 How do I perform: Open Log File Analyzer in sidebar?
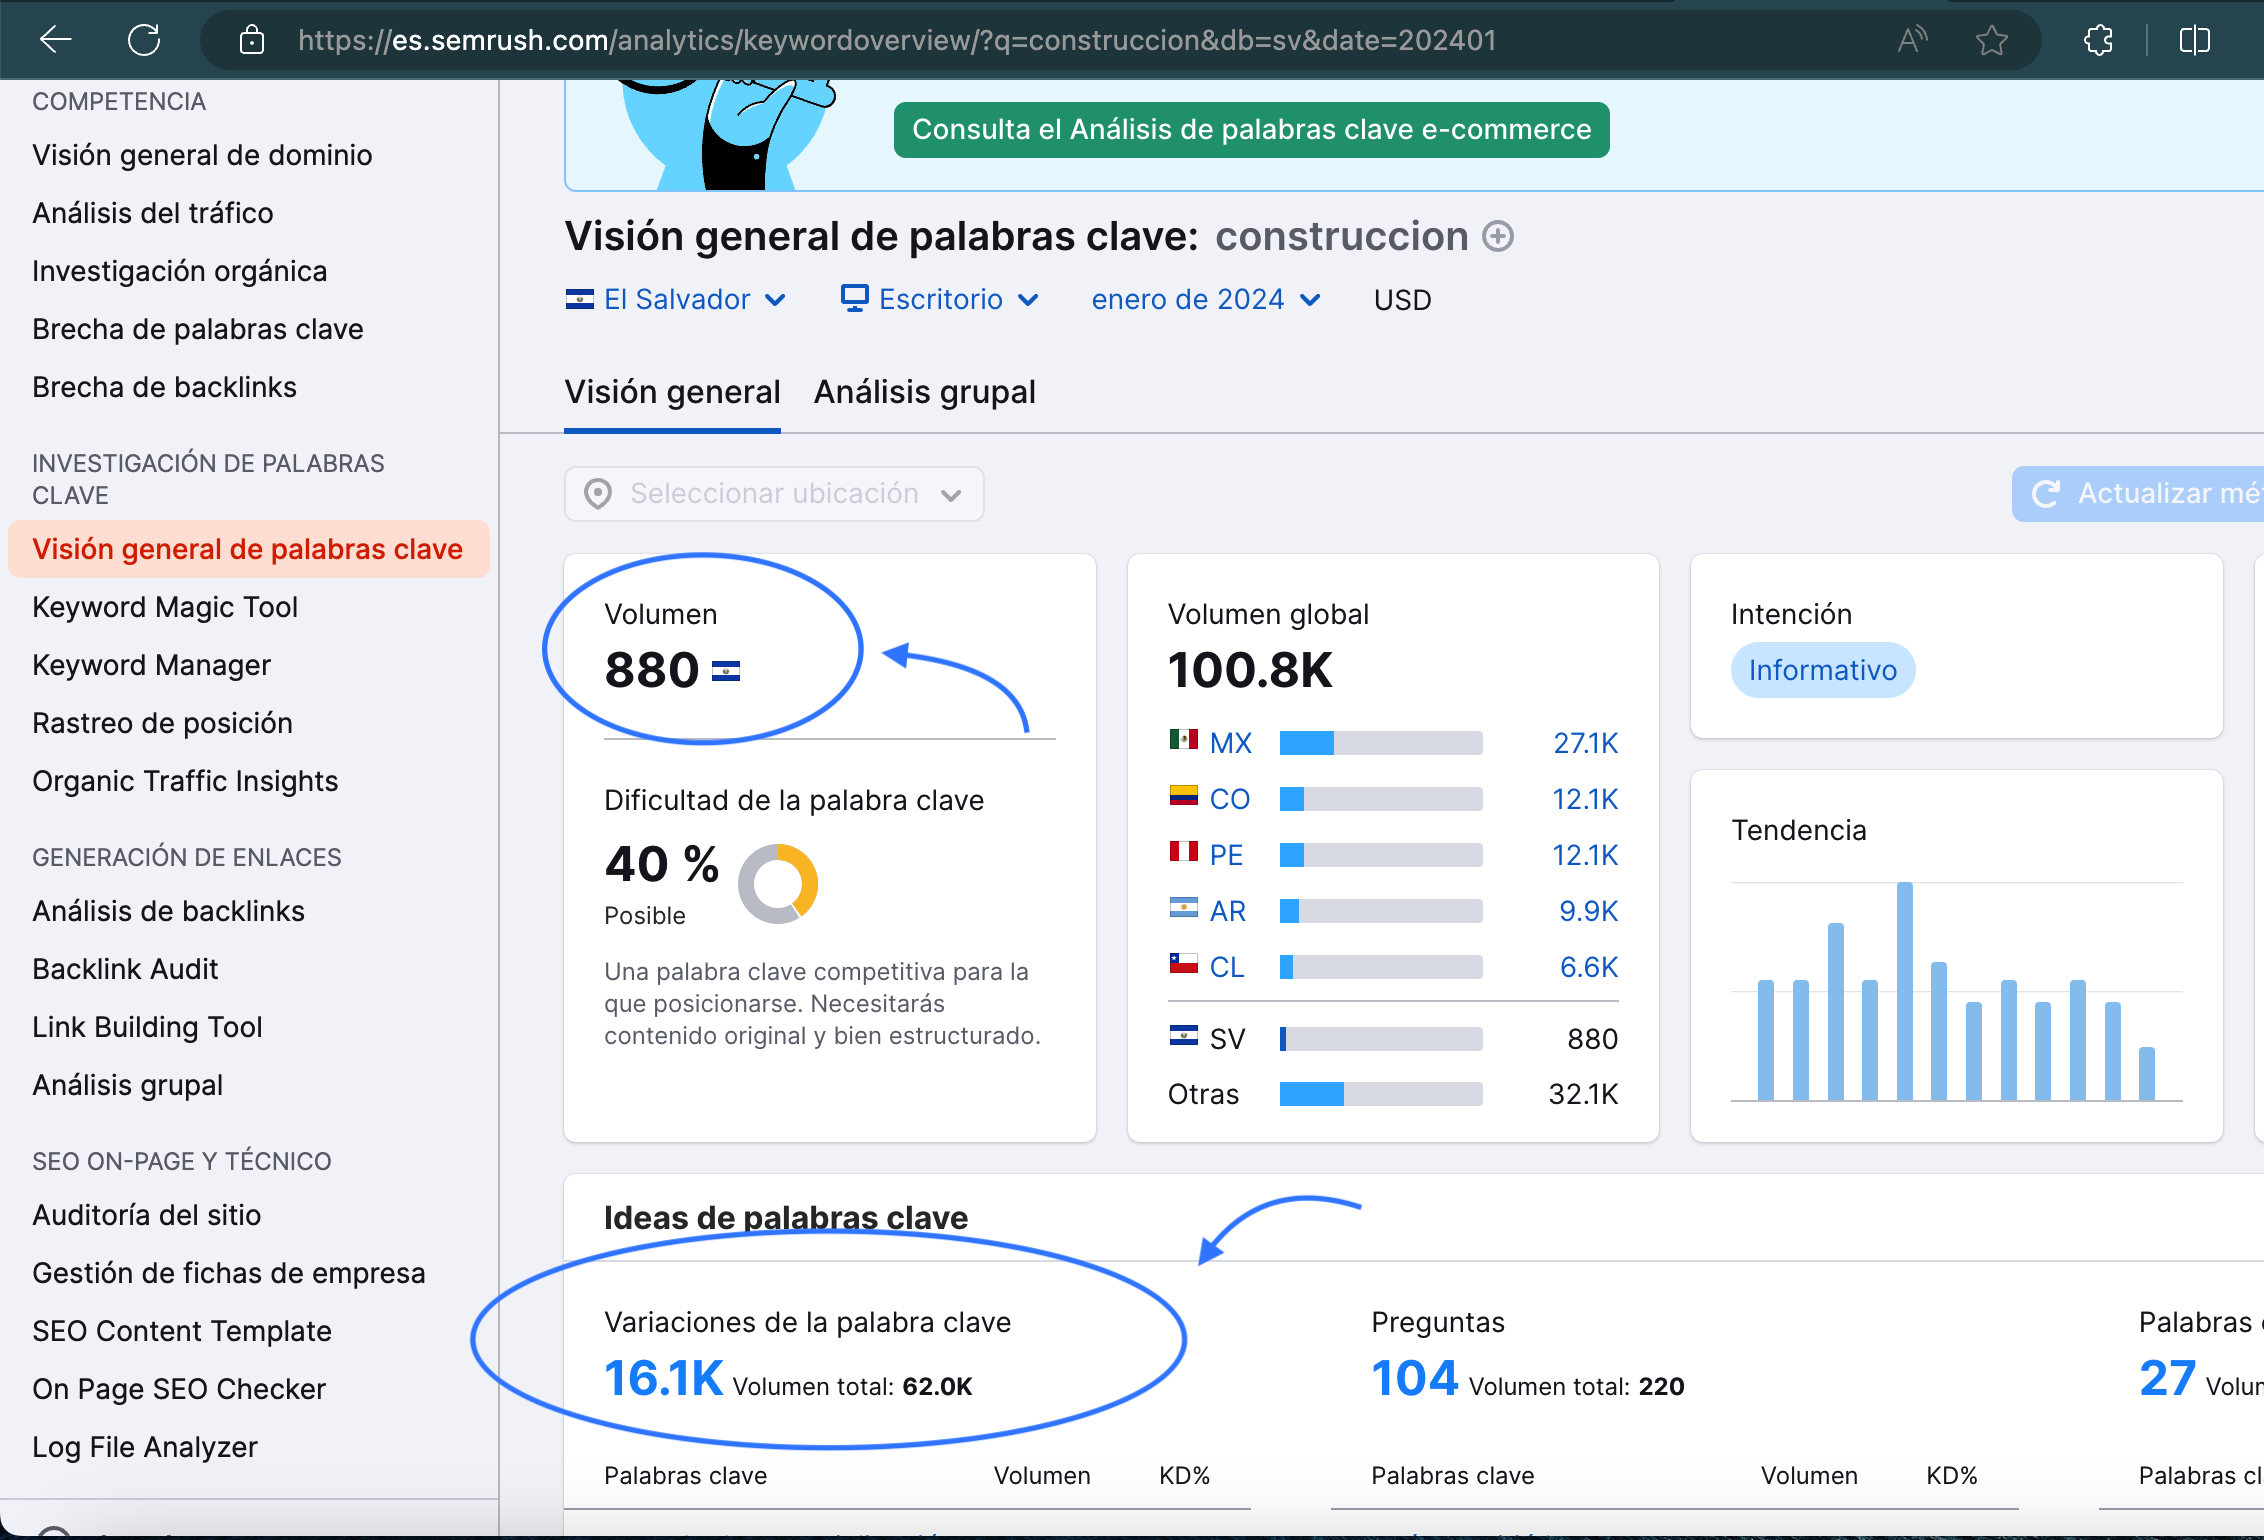click(x=145, y=1447)
